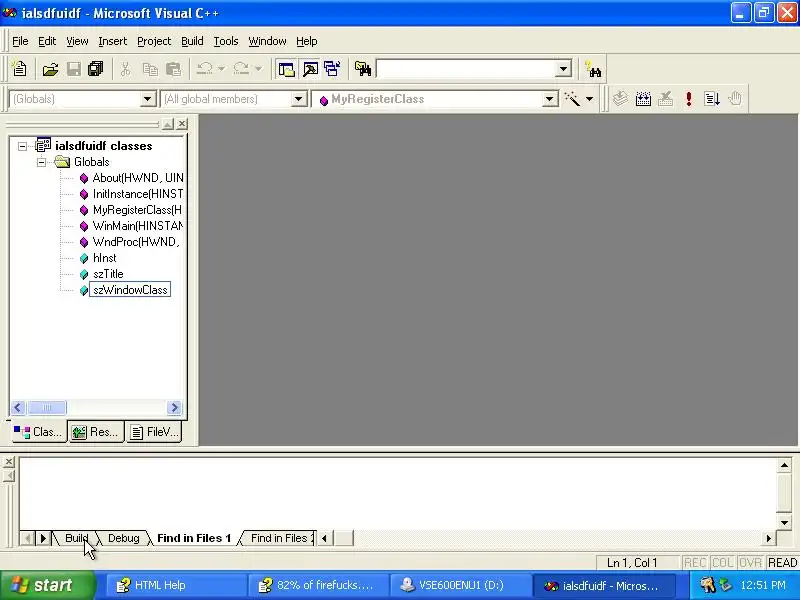Image resolution: width=800 pixels, height=600 pixels.
Task: Switch to the Debug output tab
Action: coord(123,538)
